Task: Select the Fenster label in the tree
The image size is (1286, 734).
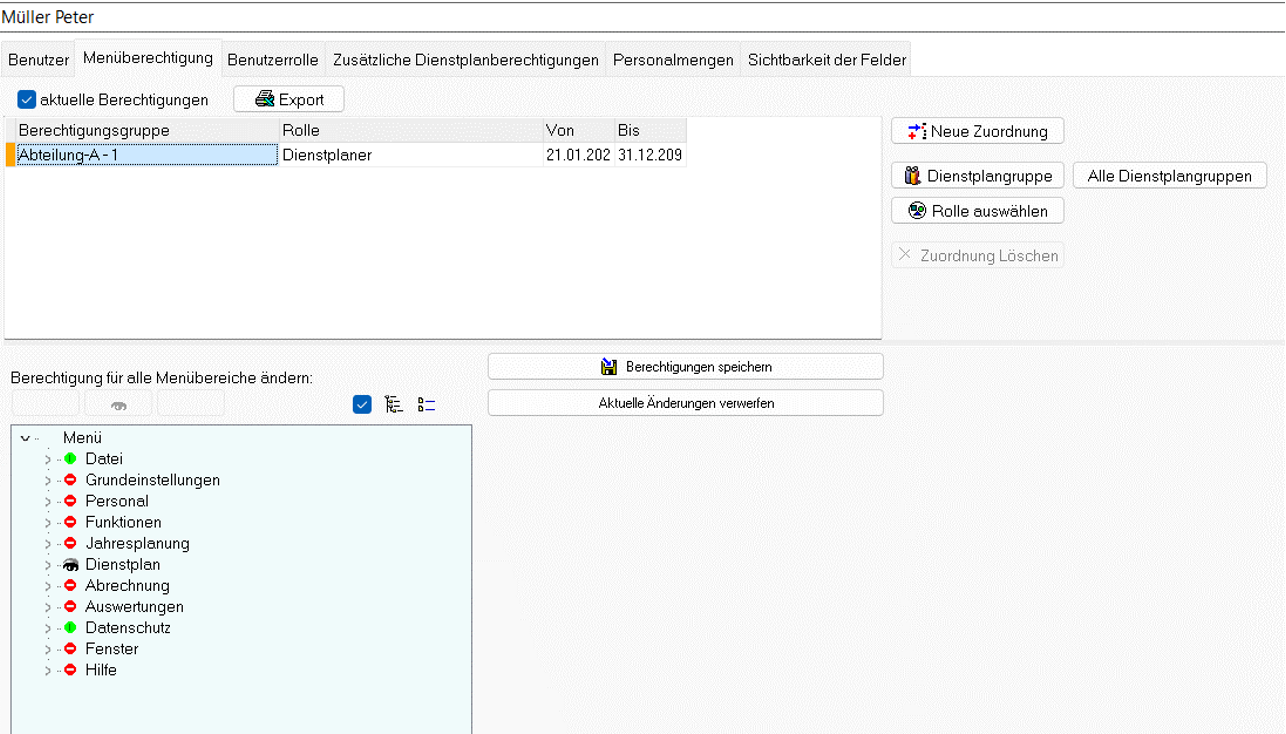Action: (x=112, y=649)
